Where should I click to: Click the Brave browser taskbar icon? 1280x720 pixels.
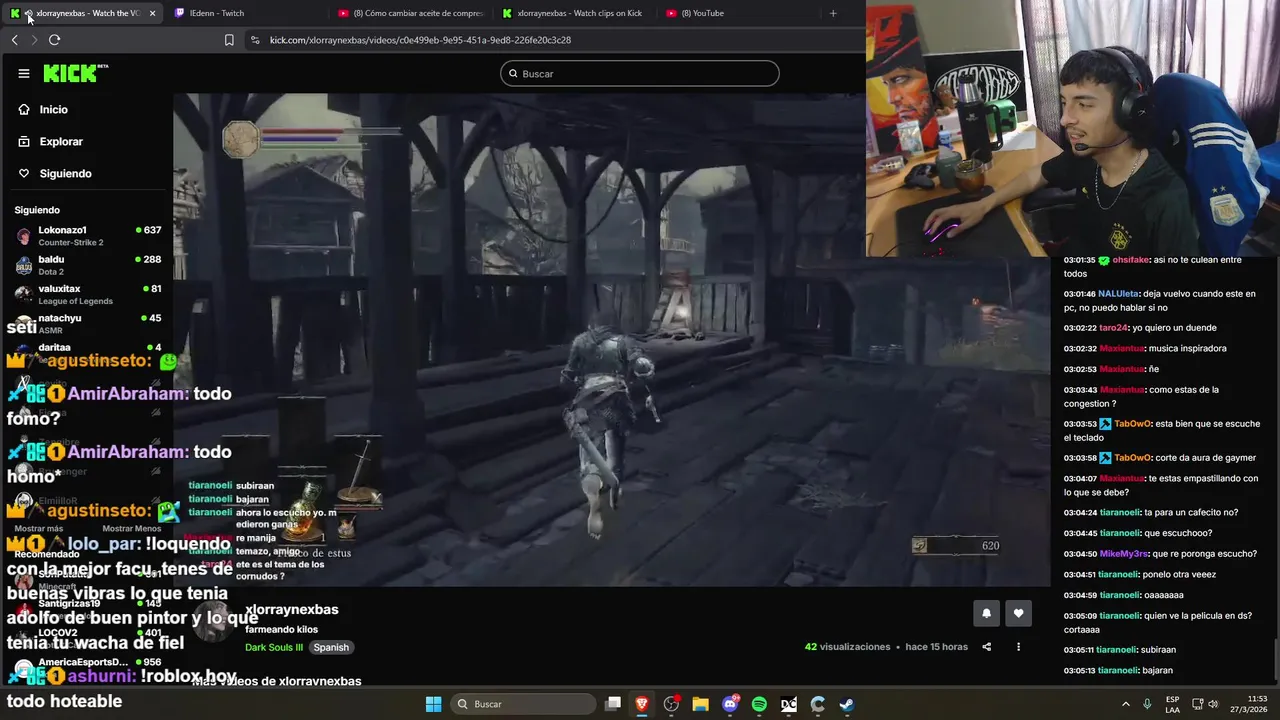(642, 704)
